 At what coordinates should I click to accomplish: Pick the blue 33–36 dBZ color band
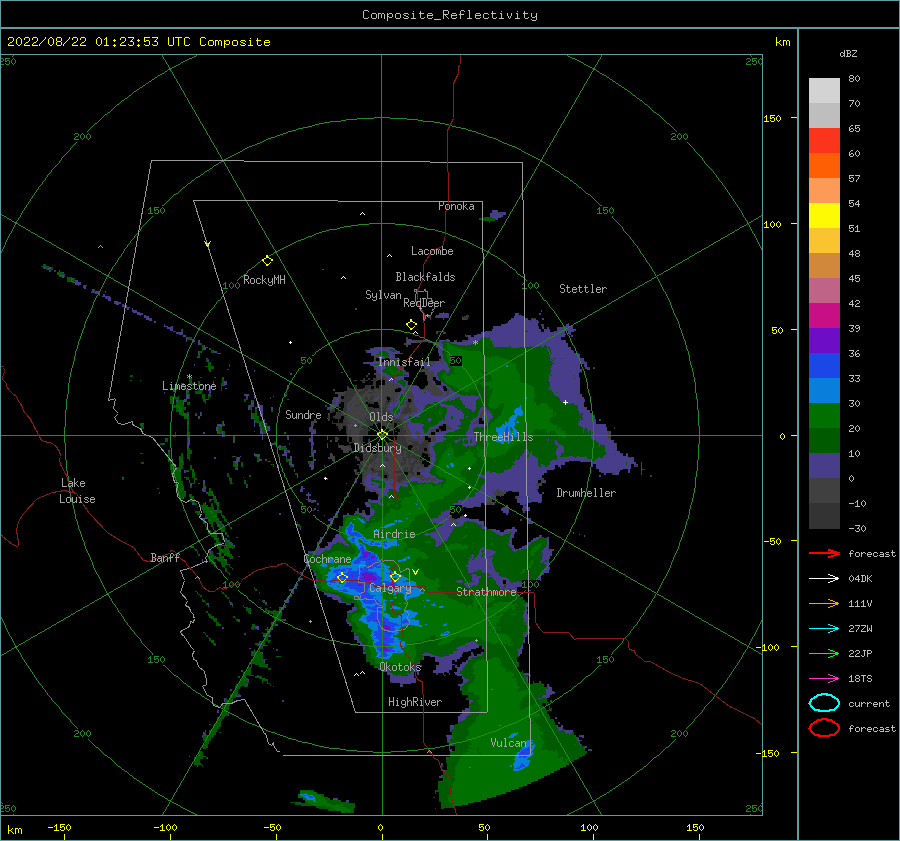[824, 365]
